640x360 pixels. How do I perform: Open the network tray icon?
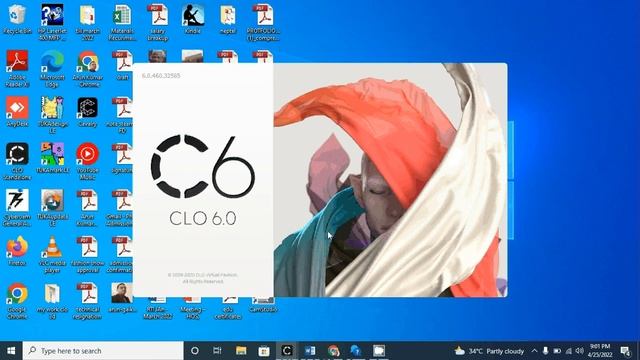568,351
